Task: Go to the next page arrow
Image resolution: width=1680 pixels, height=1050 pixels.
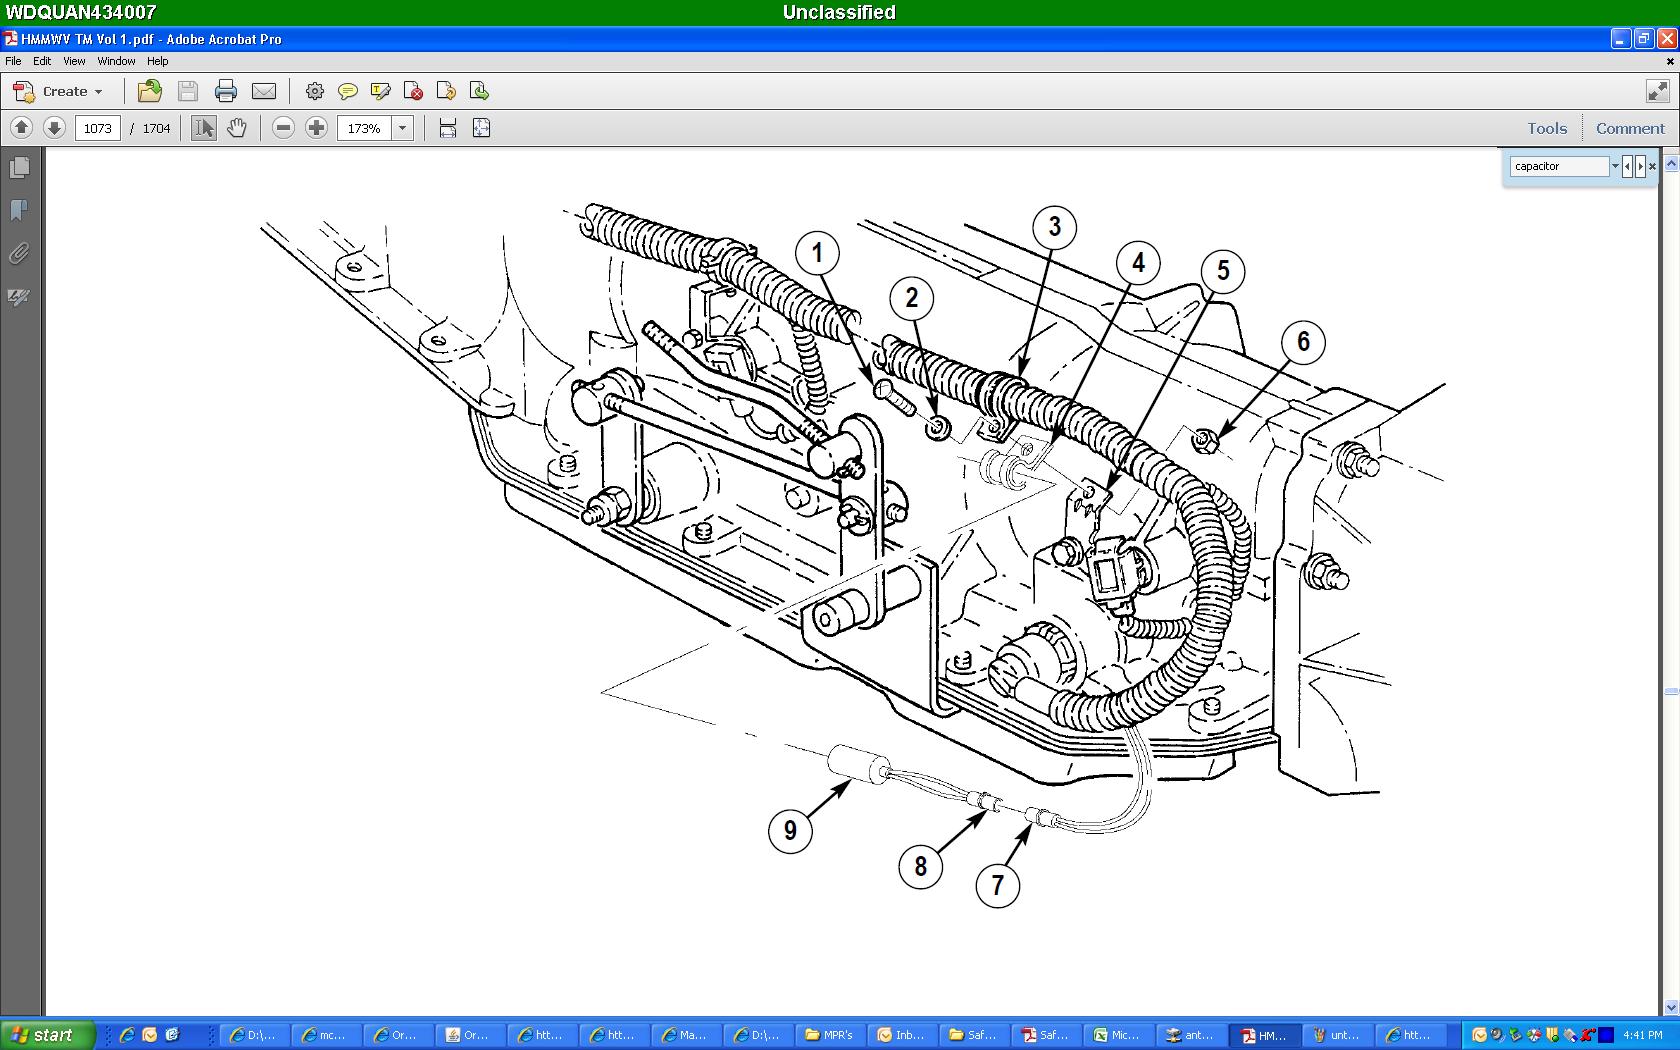Action: coord(54,128)
